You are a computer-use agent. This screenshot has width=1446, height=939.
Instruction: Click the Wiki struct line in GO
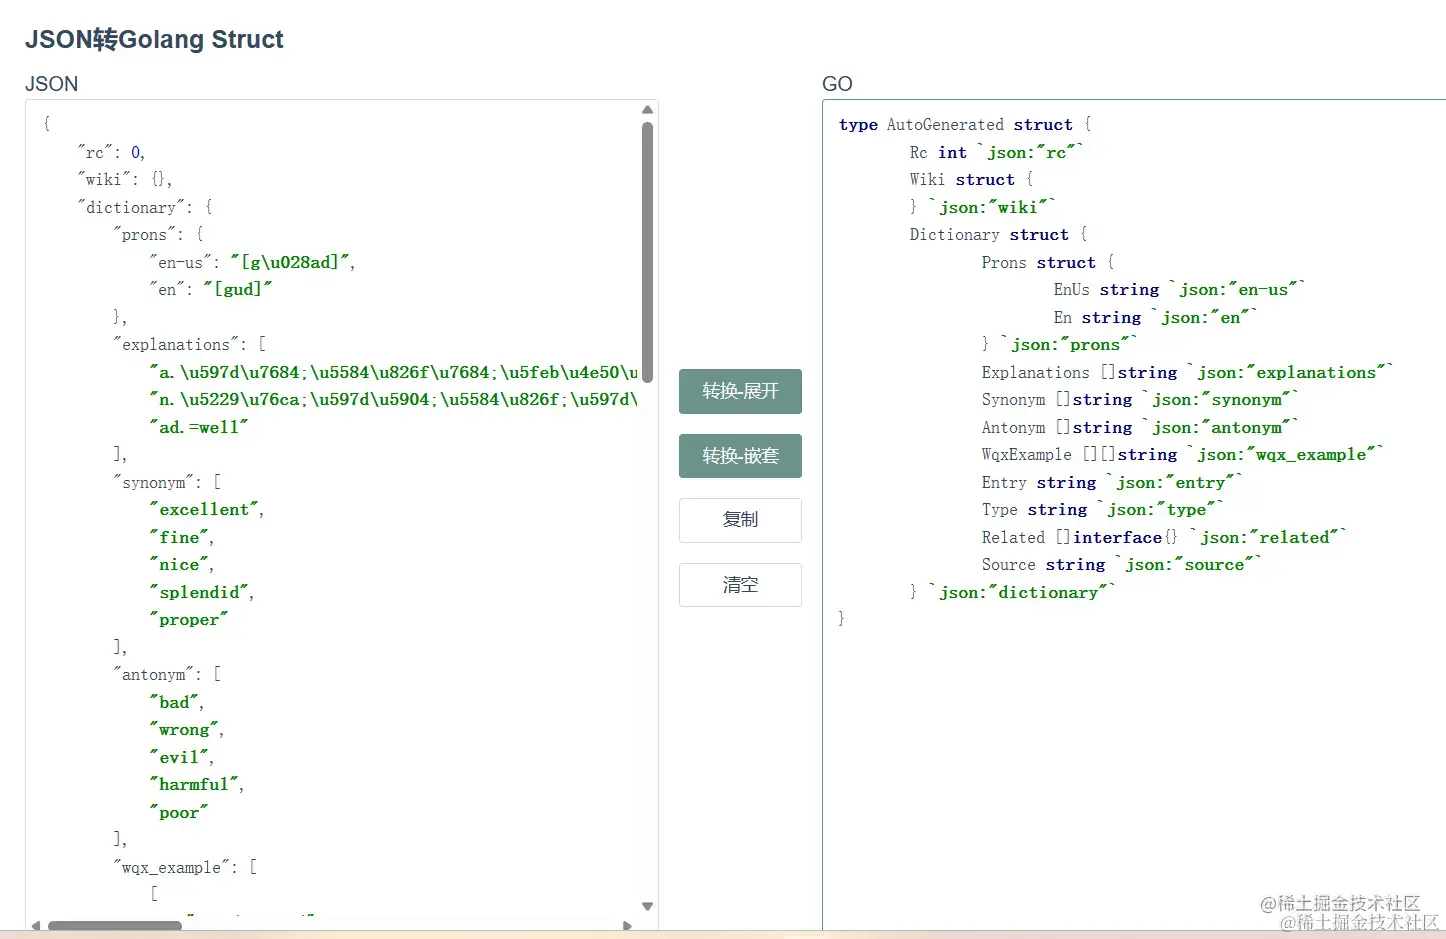point(971,180)
